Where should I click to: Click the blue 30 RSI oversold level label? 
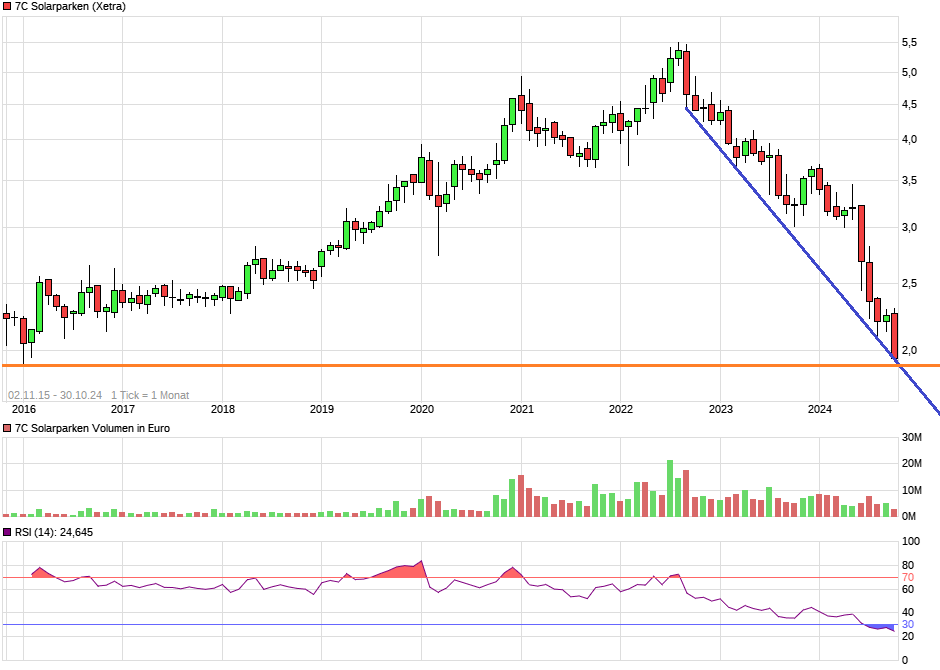pos(907,625)
